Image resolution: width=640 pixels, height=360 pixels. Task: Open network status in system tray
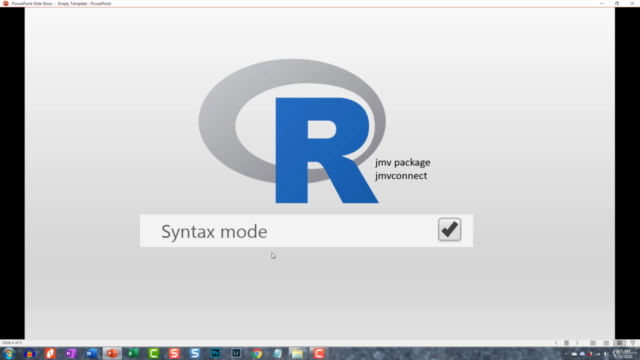click(x=598, y=354)
